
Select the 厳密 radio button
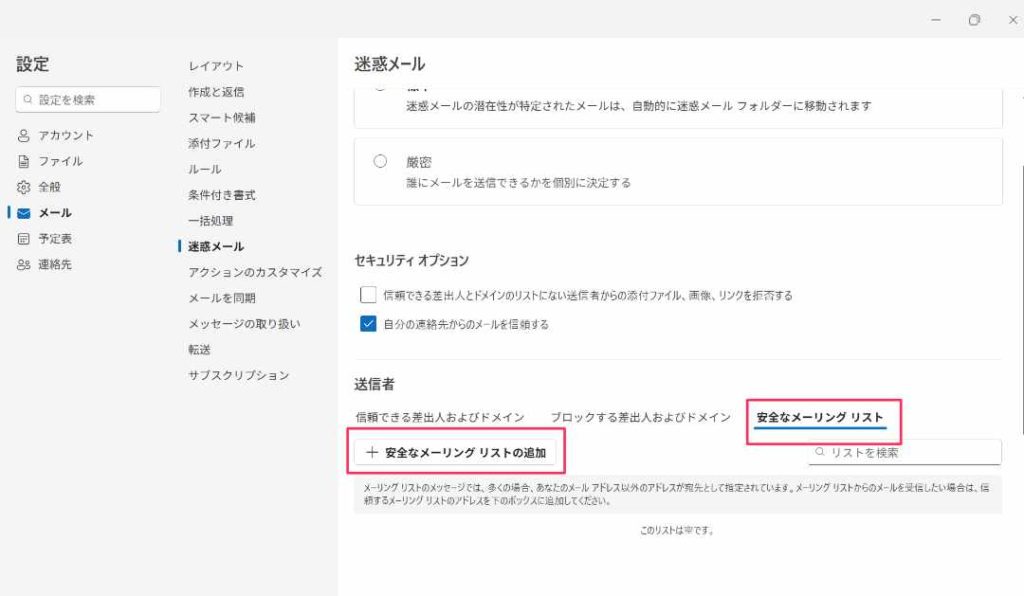[380, 162]
